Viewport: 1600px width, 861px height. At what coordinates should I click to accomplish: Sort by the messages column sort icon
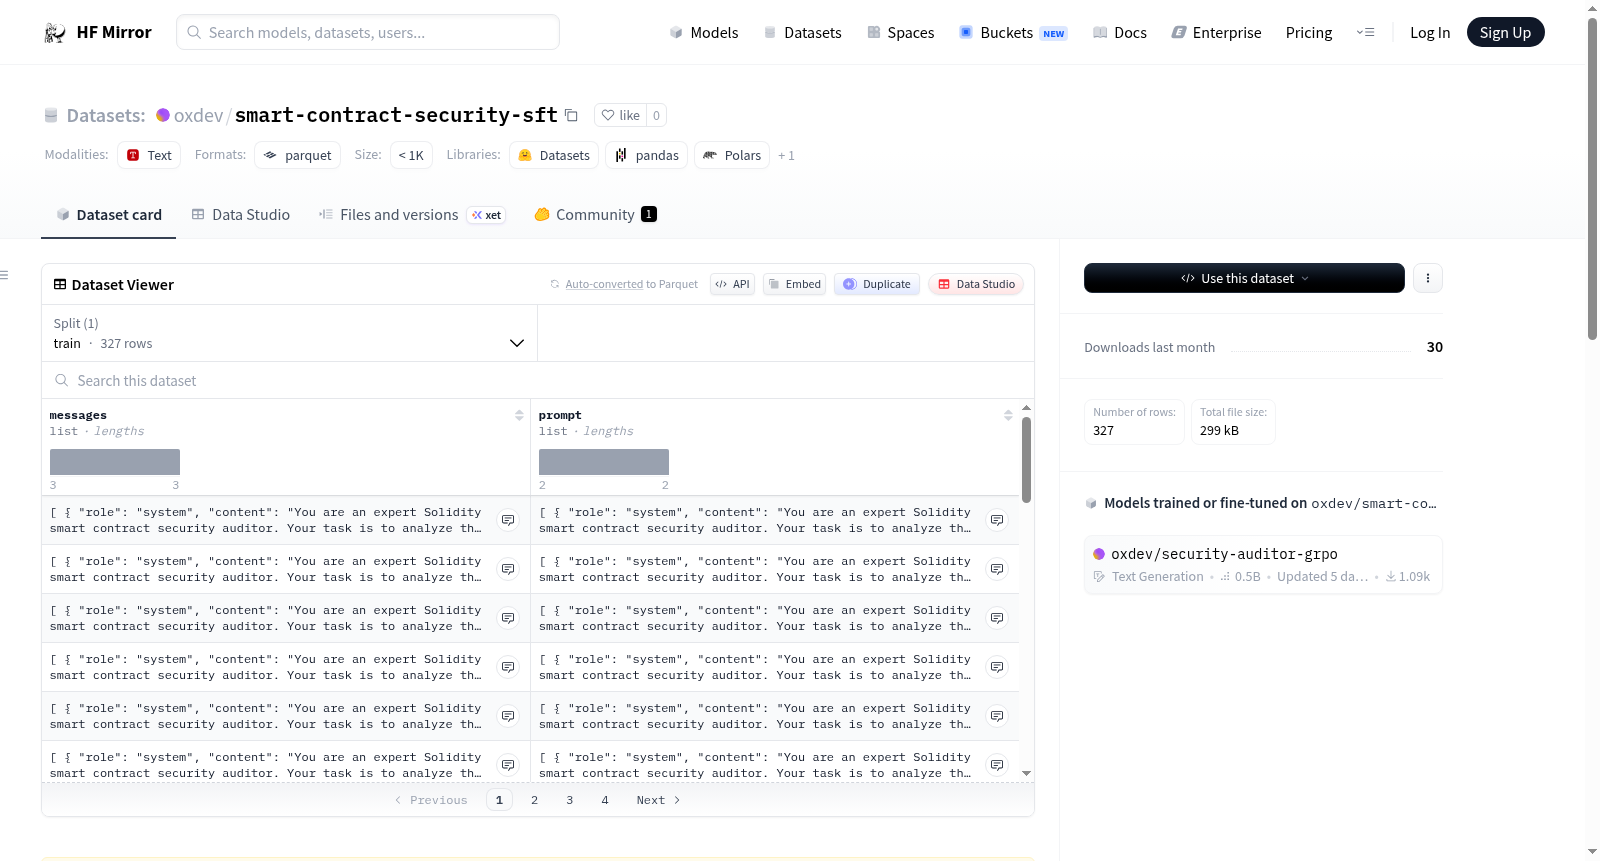[x=519, y=415]
